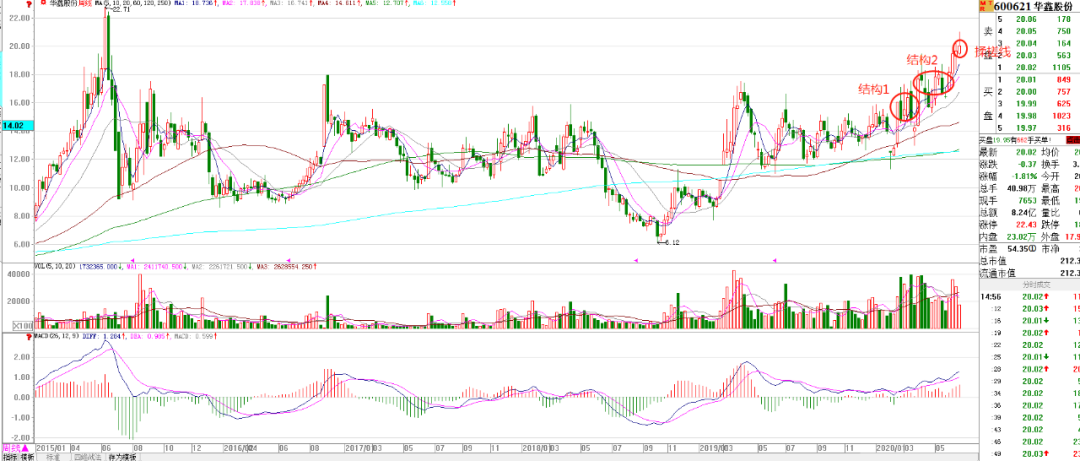The width and height of the screenshot is (1080, 461).
Task: Click the MA(5,10,20,60,120,250) indicator parameters
Action: tap(133, 3)
